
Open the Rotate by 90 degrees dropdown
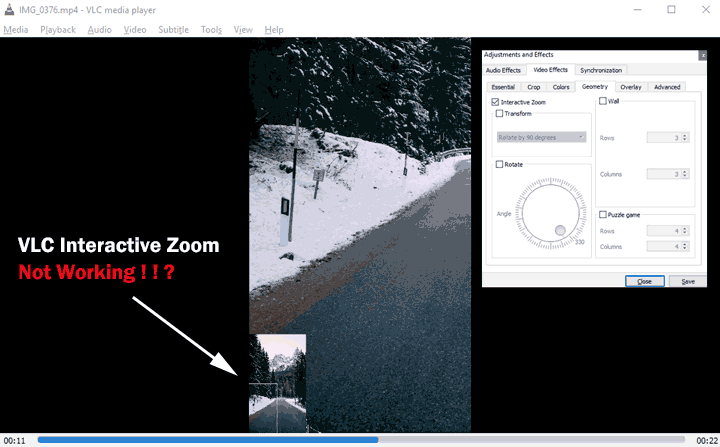541,137
